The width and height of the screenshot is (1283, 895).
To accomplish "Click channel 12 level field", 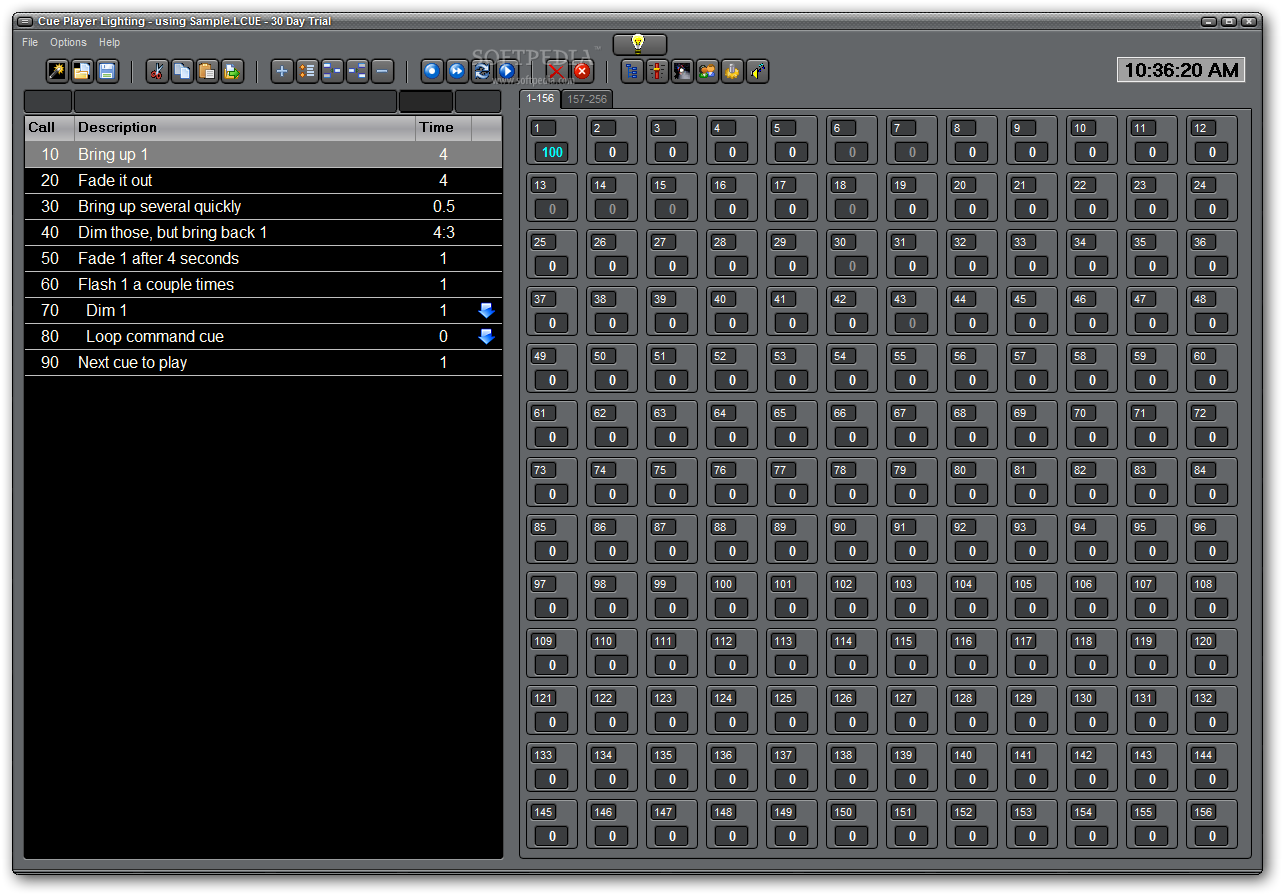I will [x=1212, y=152].
